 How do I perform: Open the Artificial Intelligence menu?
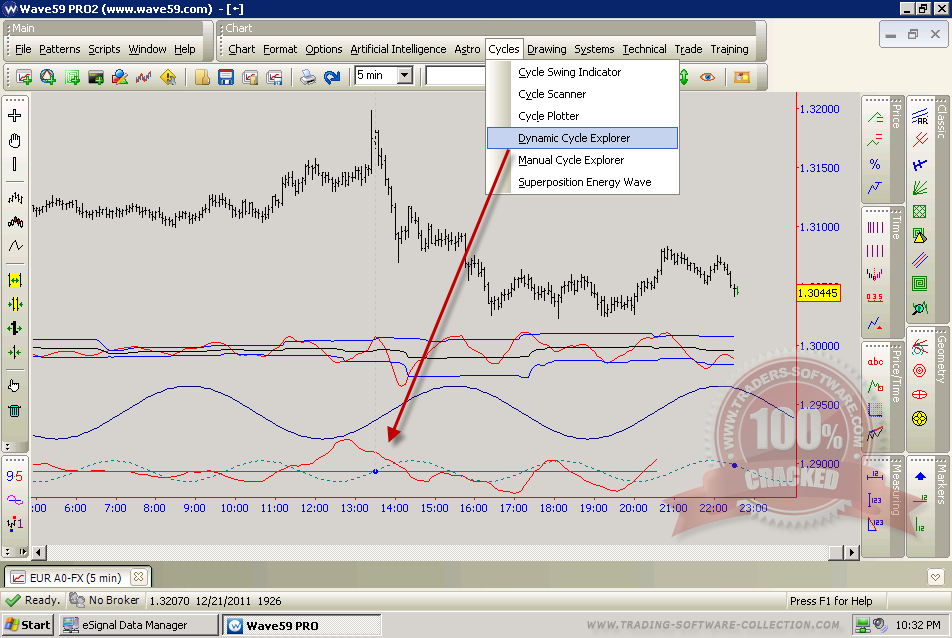point(398,49)
